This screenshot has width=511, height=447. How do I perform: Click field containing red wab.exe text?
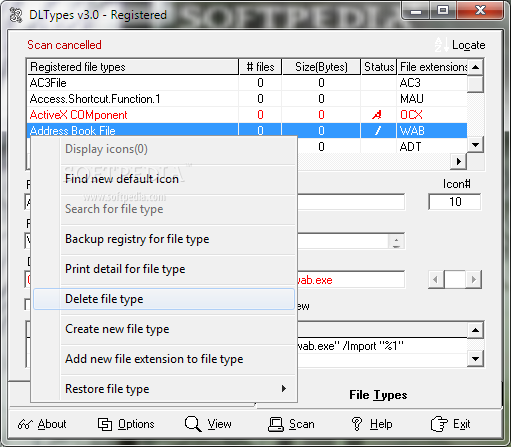(x=350, y=280)
